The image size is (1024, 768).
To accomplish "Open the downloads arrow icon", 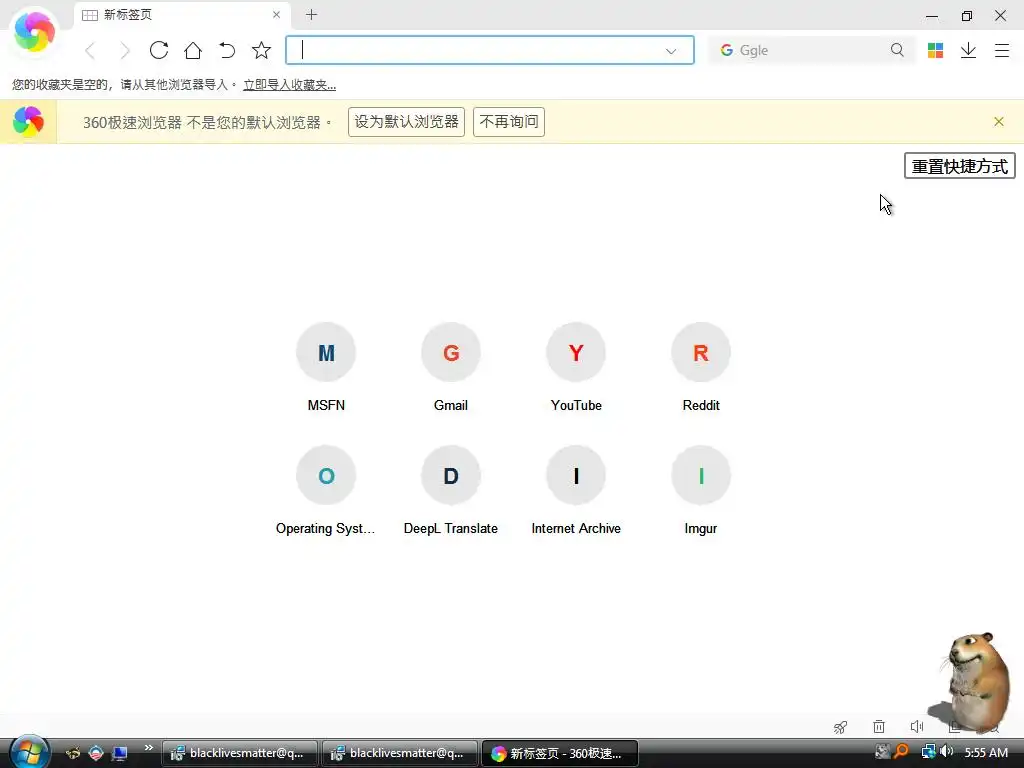I will (968, 50).
